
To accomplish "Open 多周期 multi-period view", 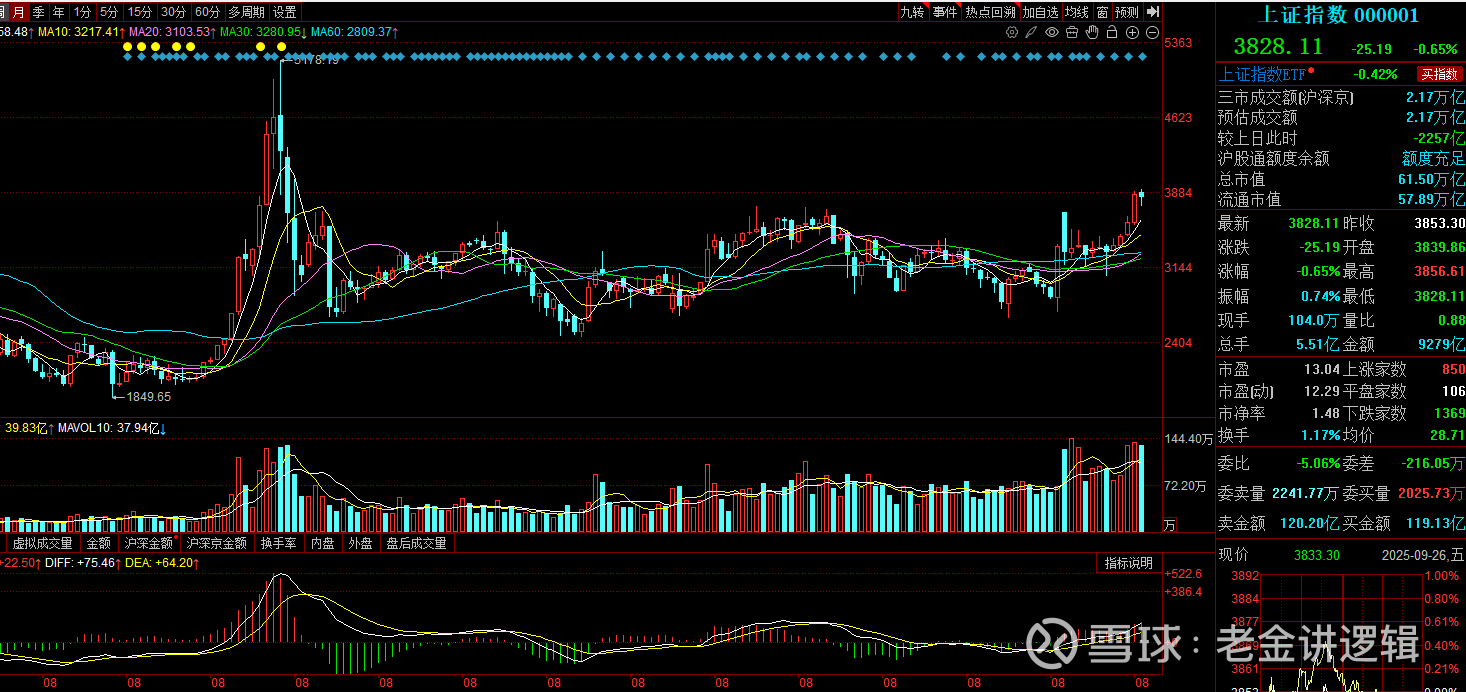I will click(246, 12).
